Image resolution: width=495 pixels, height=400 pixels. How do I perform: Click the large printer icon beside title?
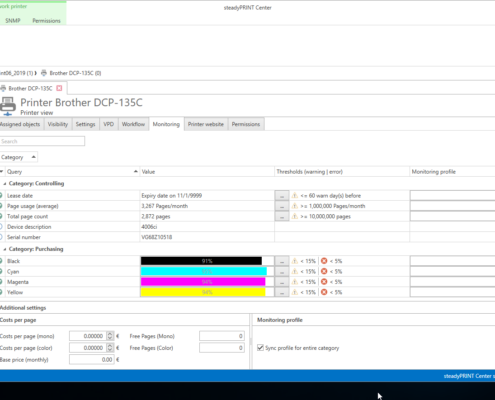click(8, 106)
